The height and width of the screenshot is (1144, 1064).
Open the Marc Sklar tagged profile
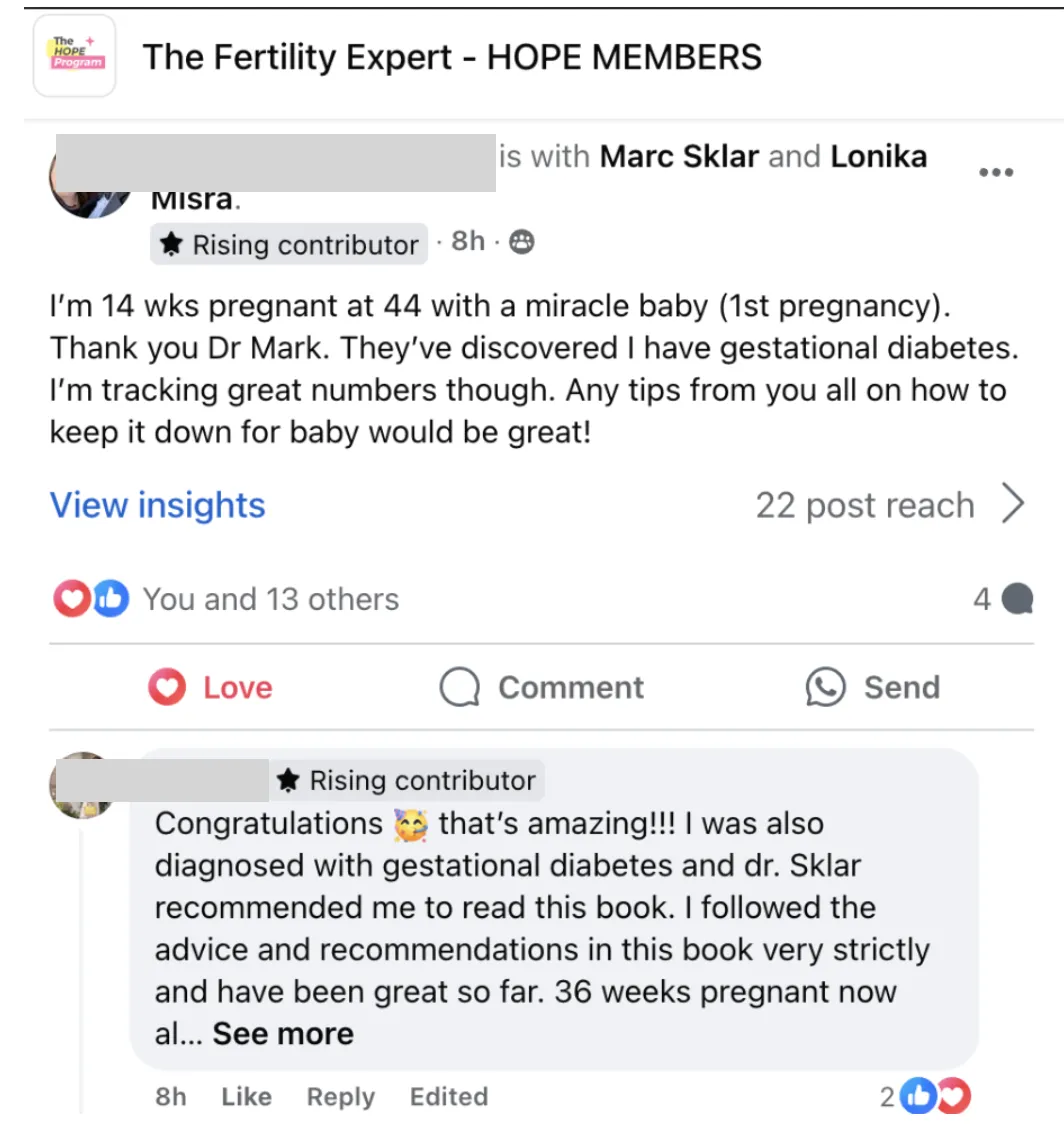tap(679, 156)
